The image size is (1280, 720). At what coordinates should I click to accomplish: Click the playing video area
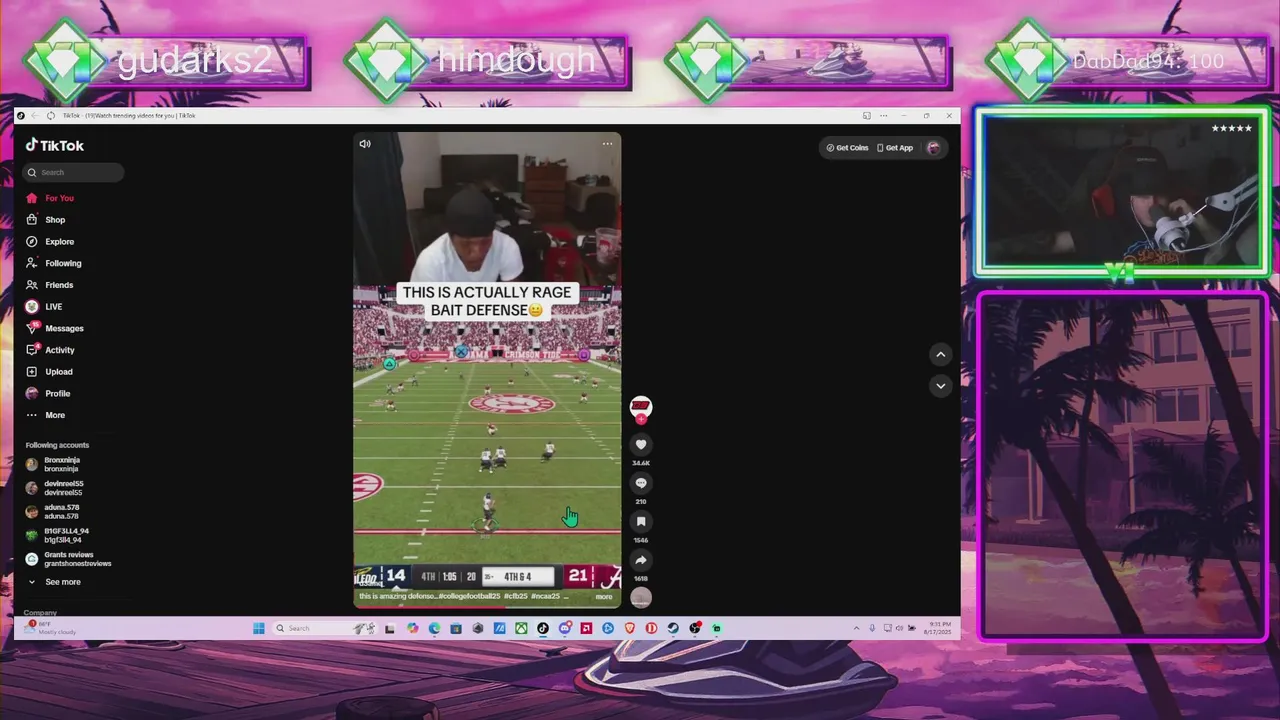(x=487, y=370)
